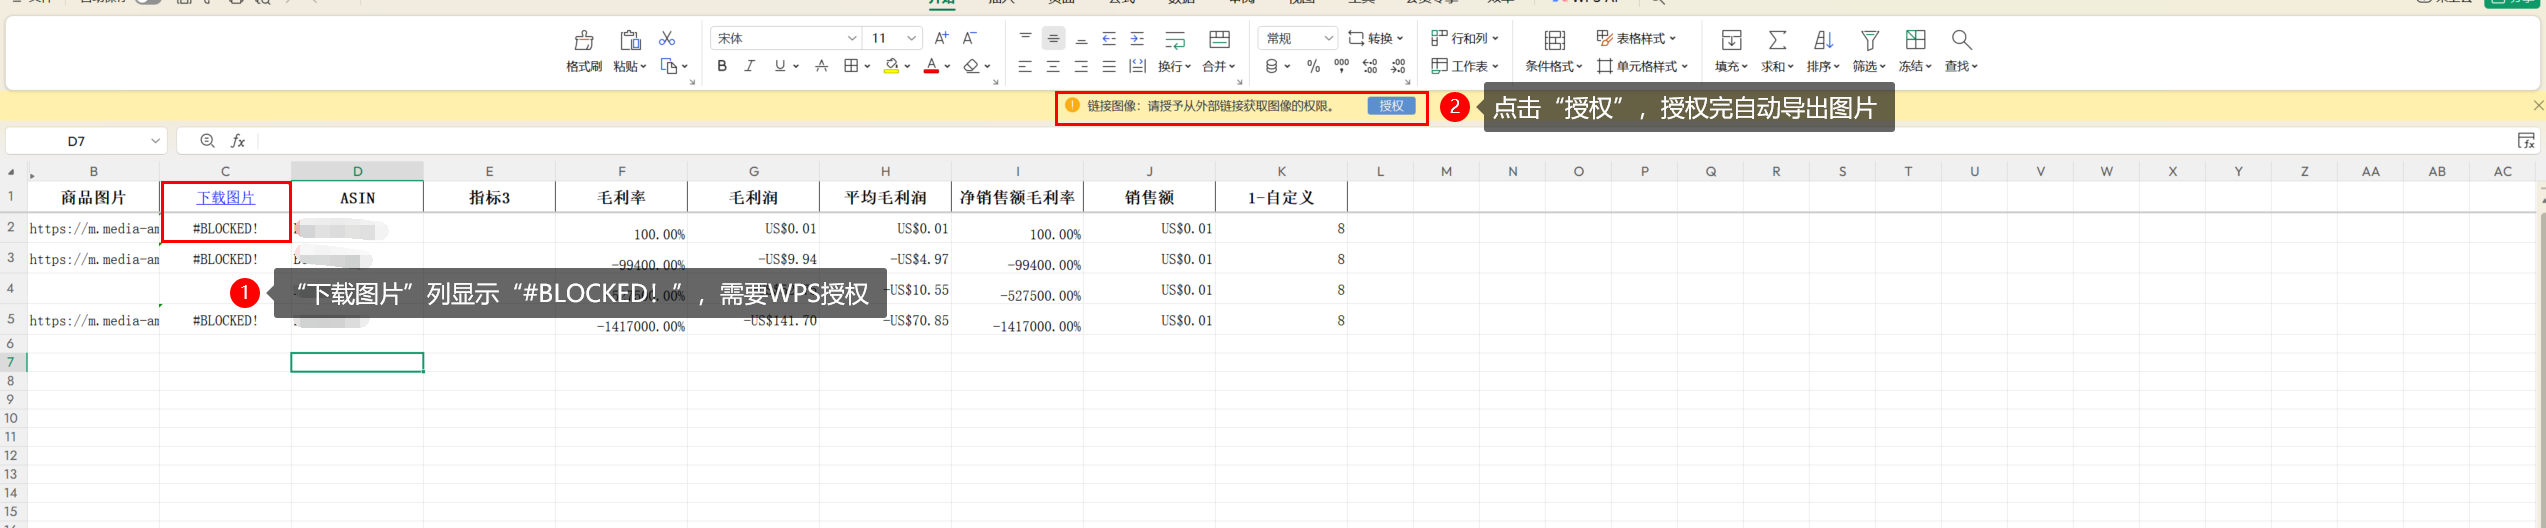Click the percent style icon

tap(1313, 66)
